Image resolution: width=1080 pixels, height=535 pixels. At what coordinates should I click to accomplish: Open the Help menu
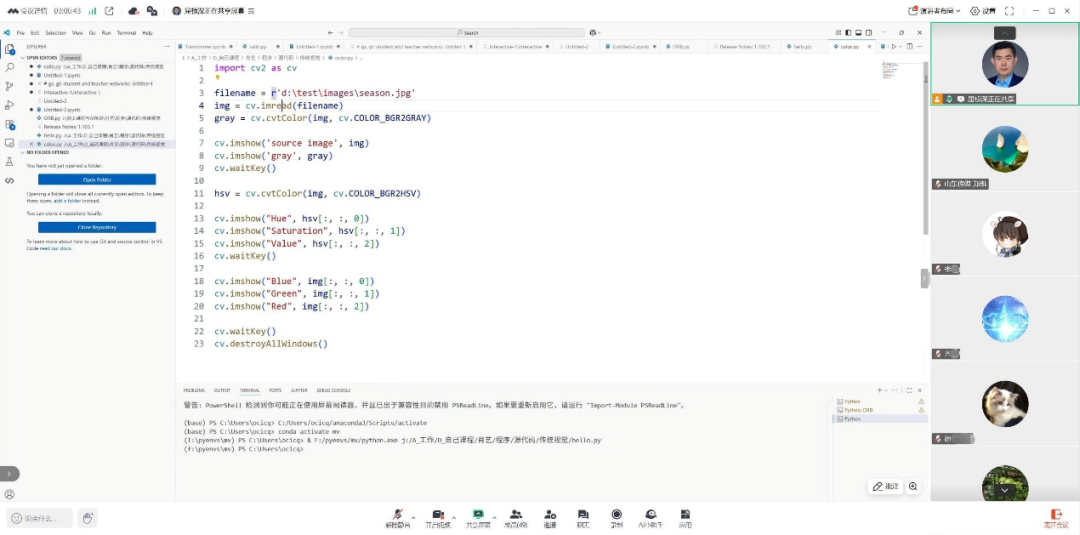pyautogui.click(x=147, y=32)
